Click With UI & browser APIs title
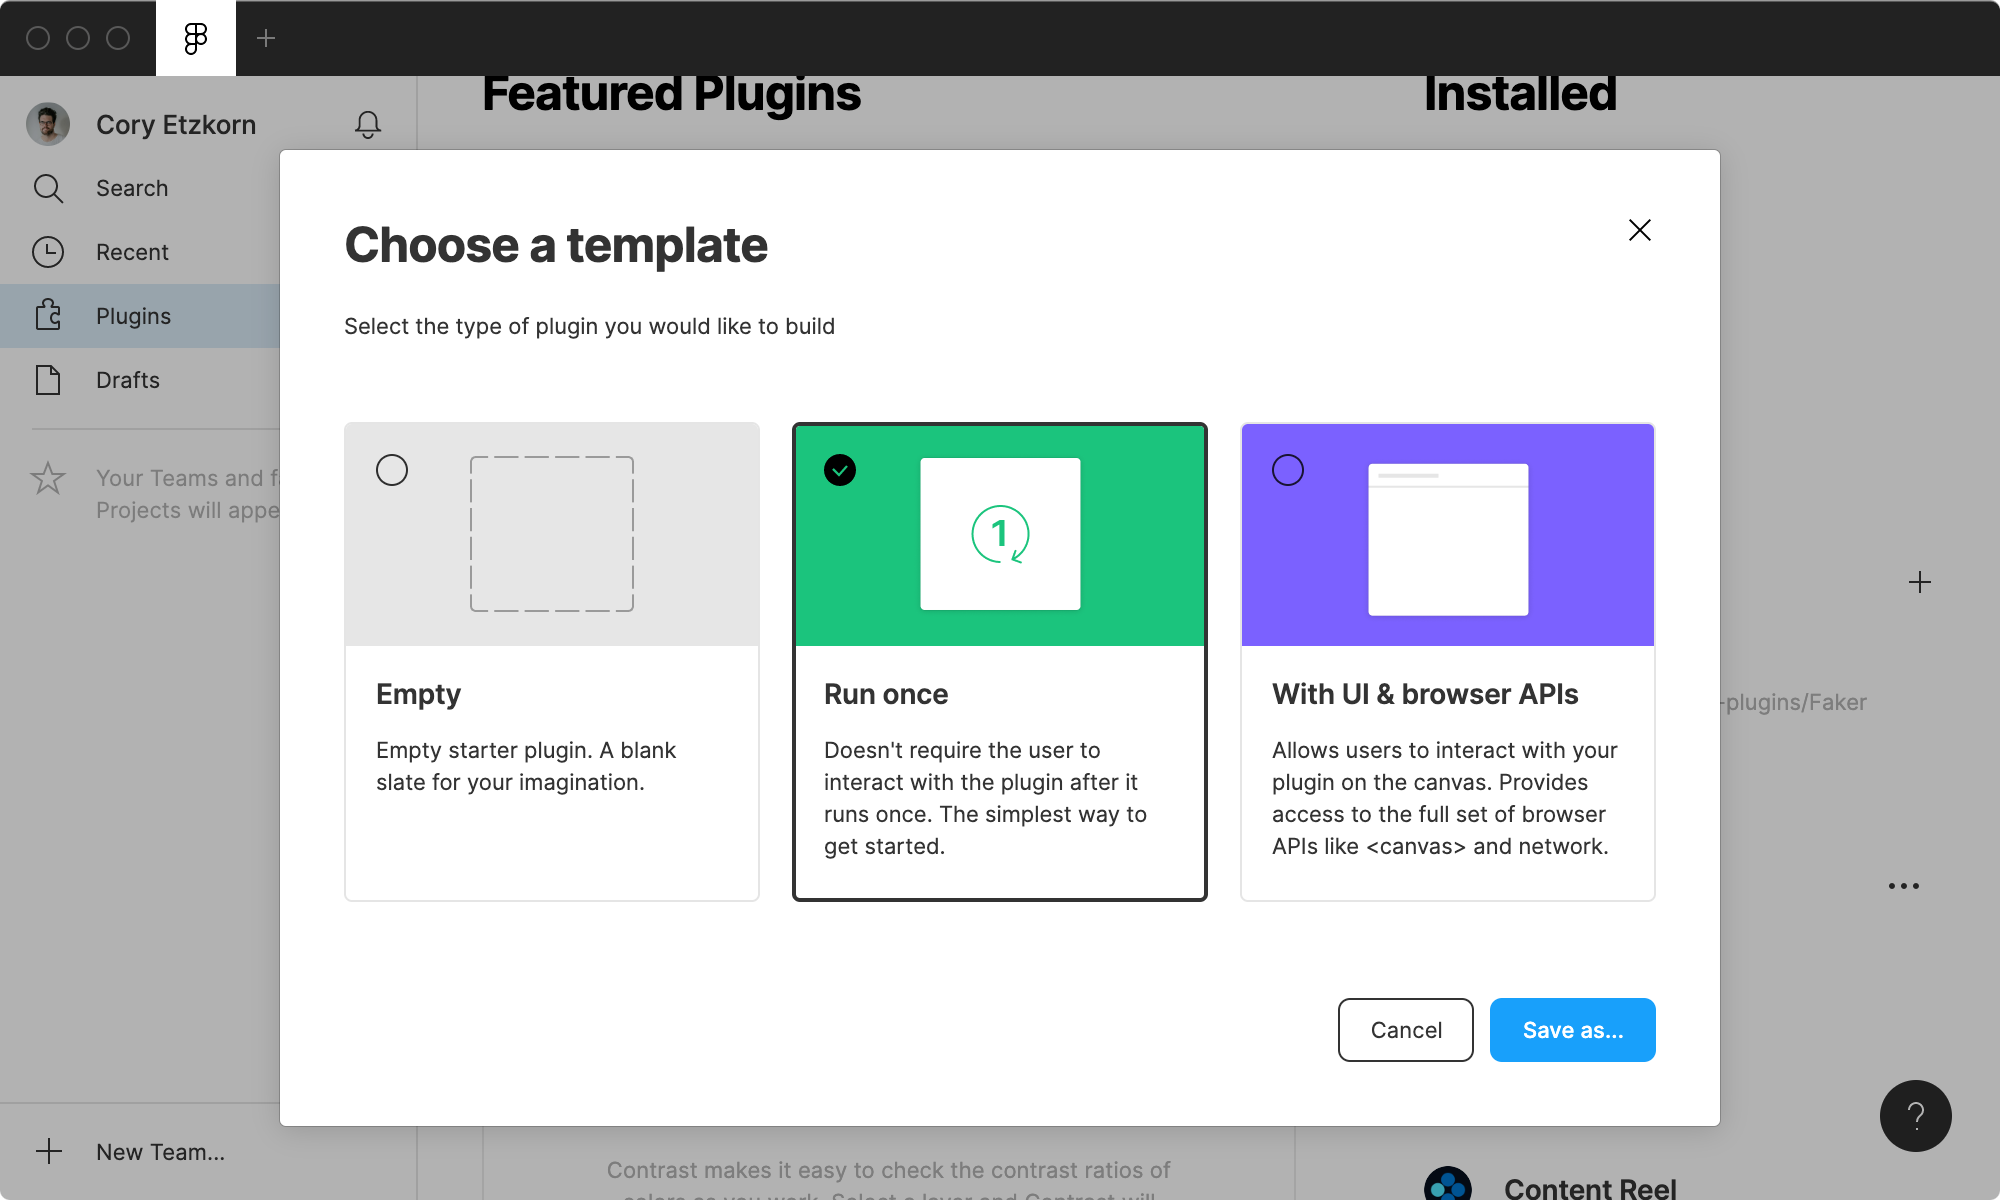This screenshot has width=2000, height=1200. (1425, 694)
